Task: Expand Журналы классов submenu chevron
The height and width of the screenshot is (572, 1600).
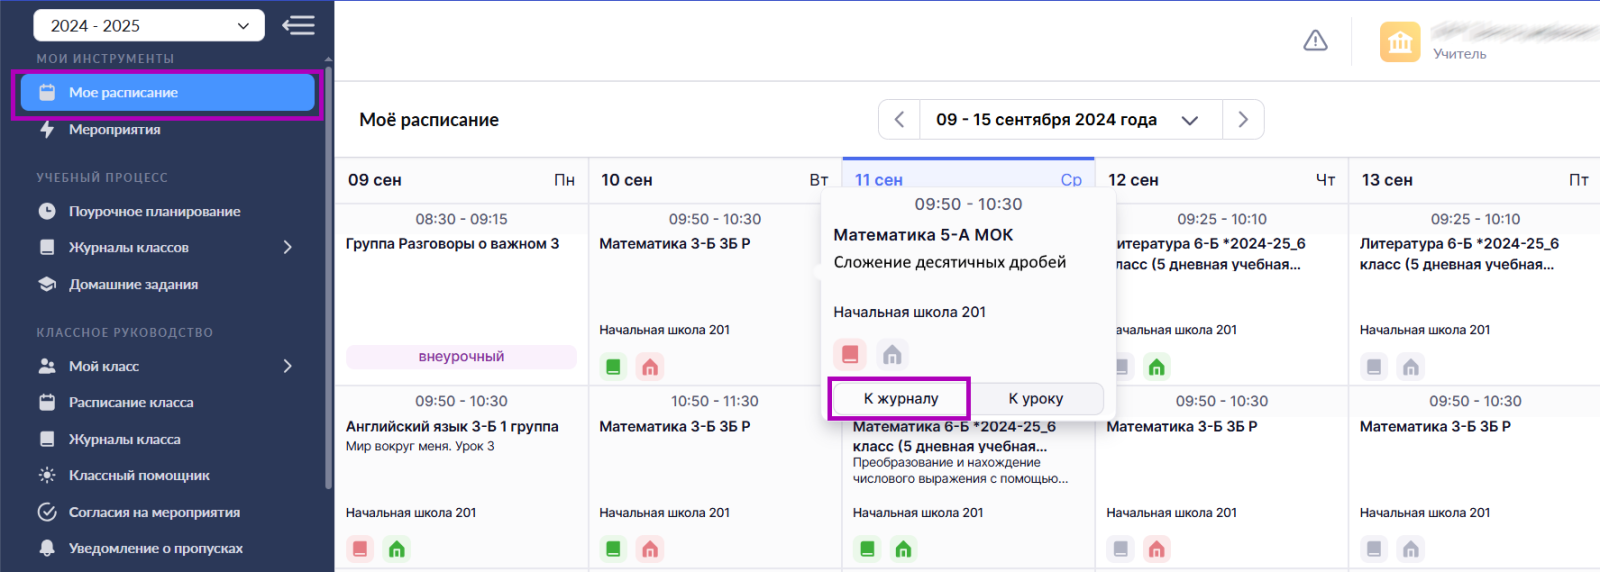Action: (288, 247)
